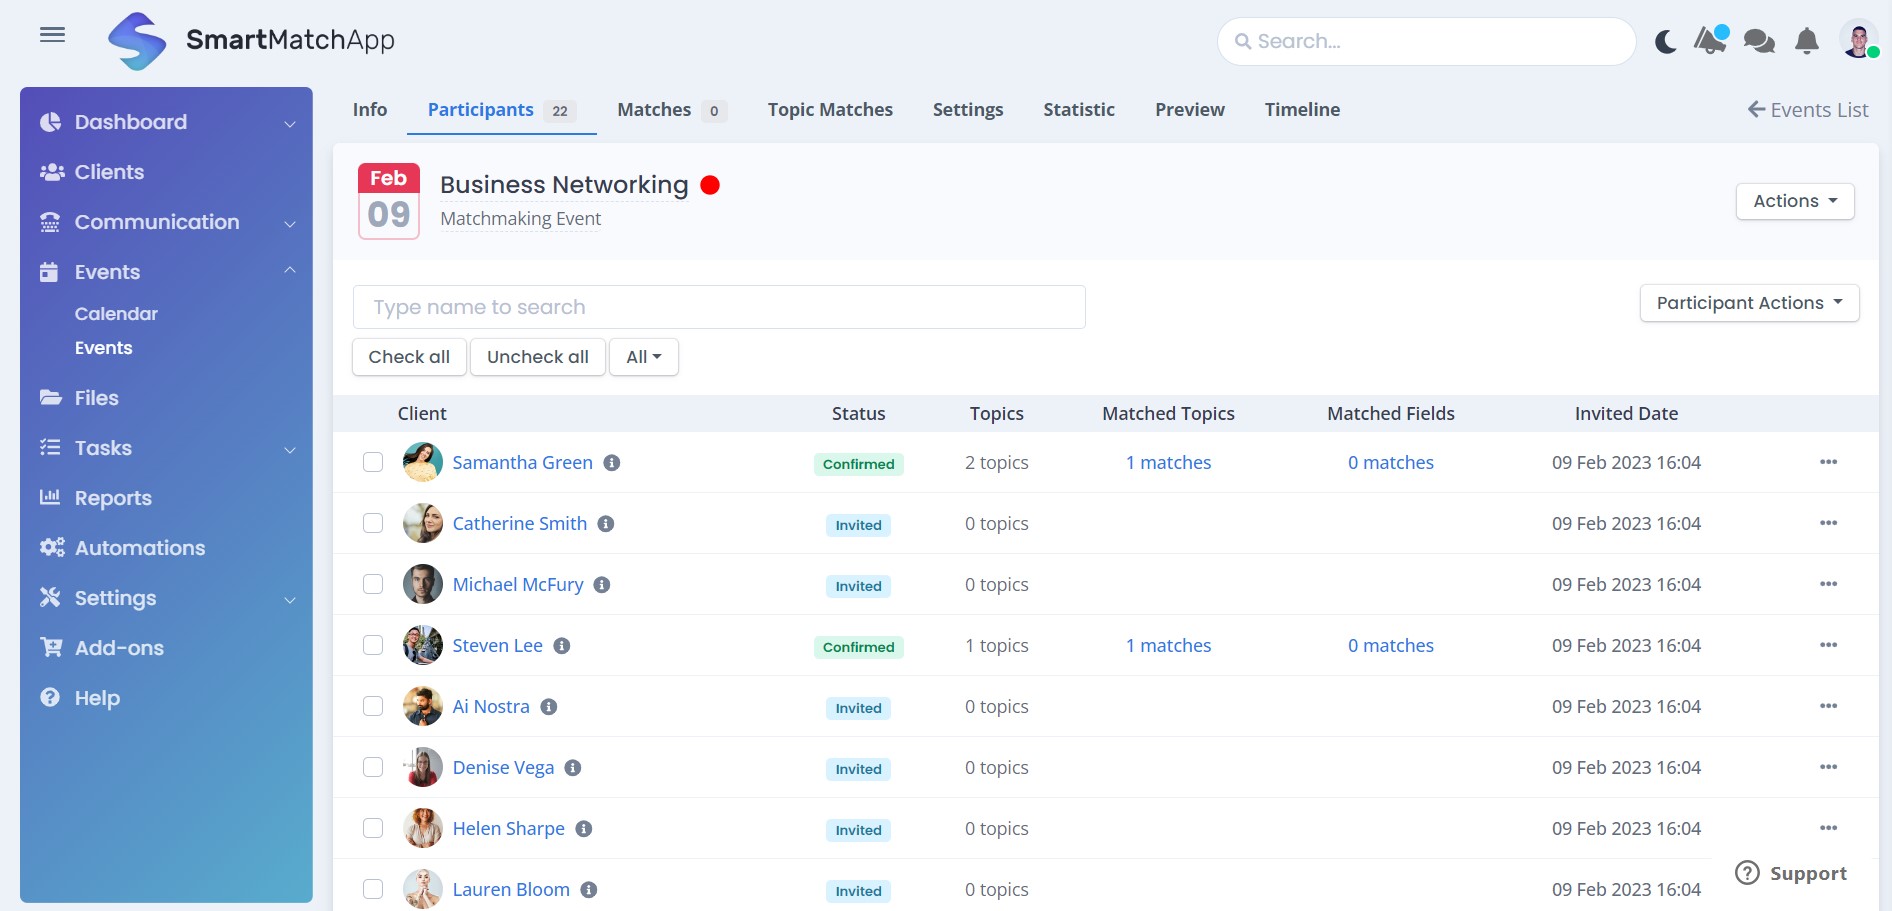This screenshot has height=911, width=1892.
Task: Check the checkbox for Steven Lee
Action: 373,645
